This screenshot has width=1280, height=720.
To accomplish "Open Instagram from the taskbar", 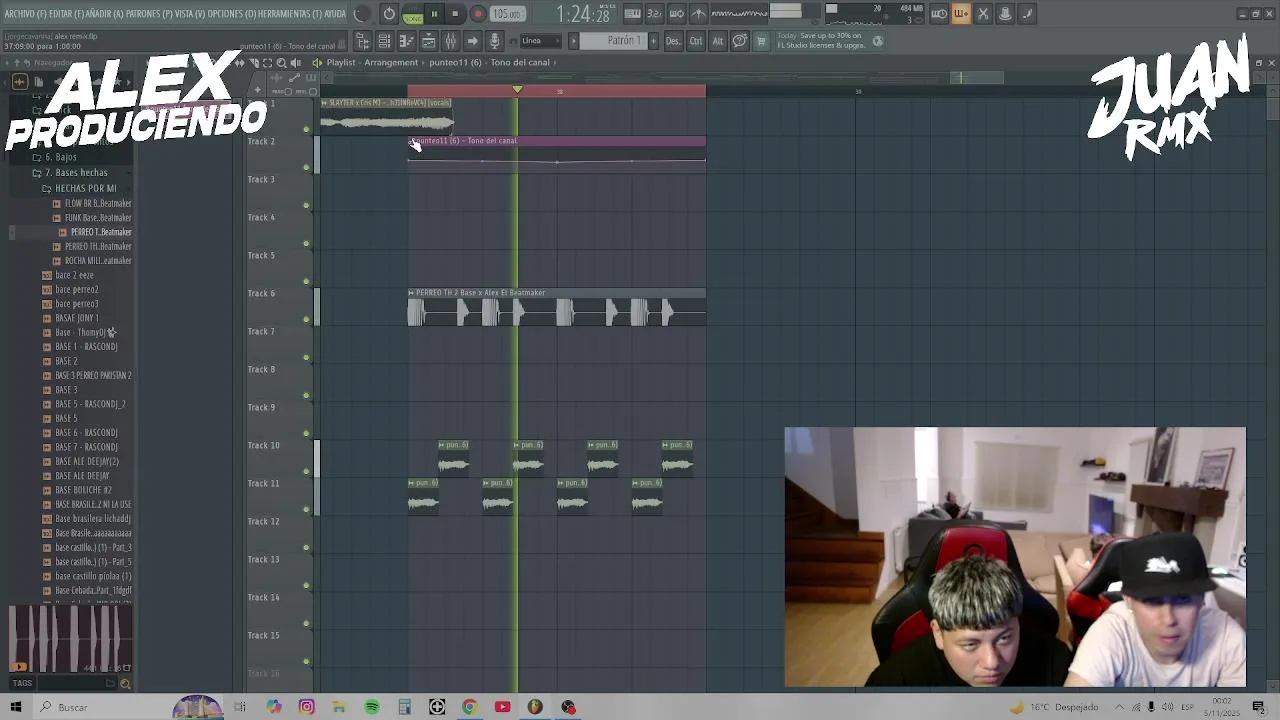I will [306, 707].
